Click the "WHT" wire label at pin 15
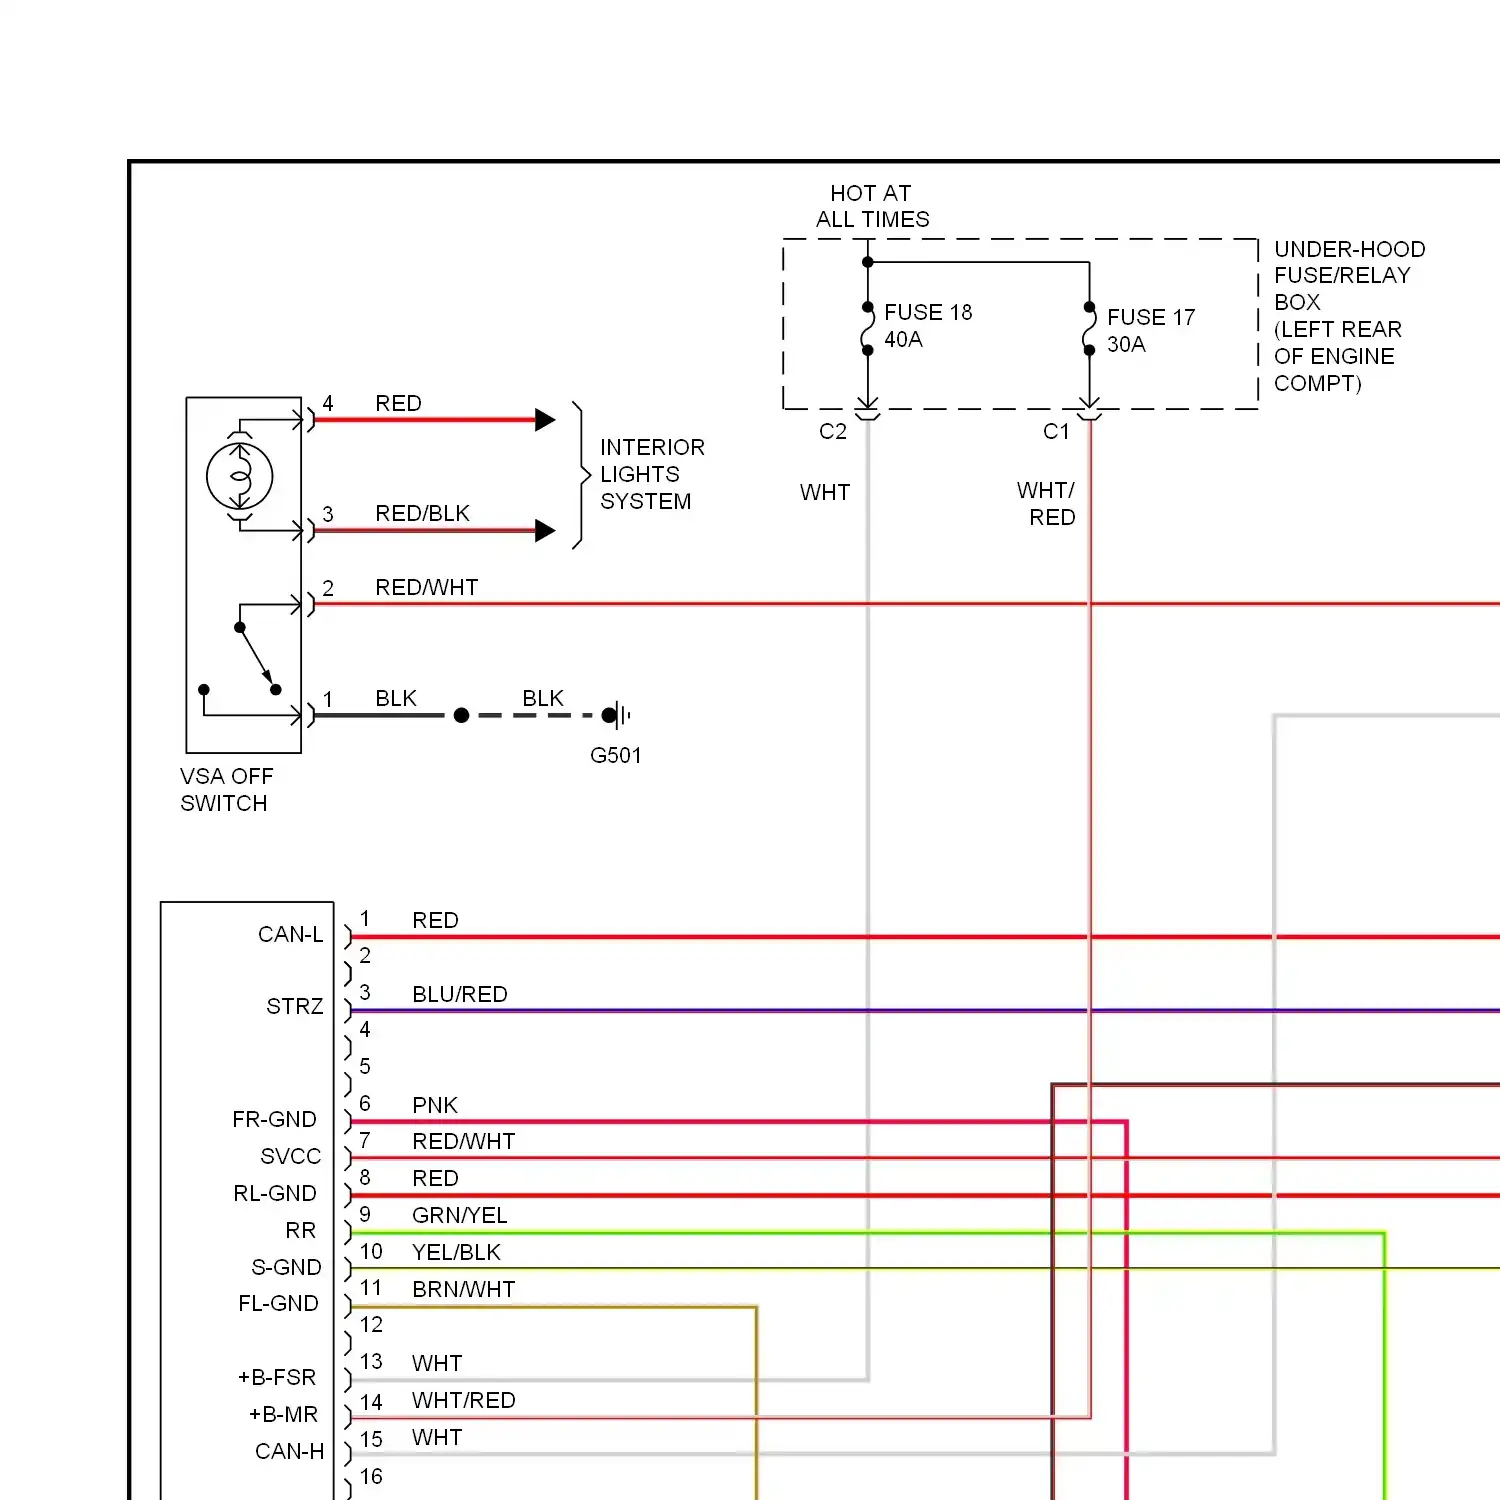The image size is (1500, 1500). click(x=437, y=1437)
